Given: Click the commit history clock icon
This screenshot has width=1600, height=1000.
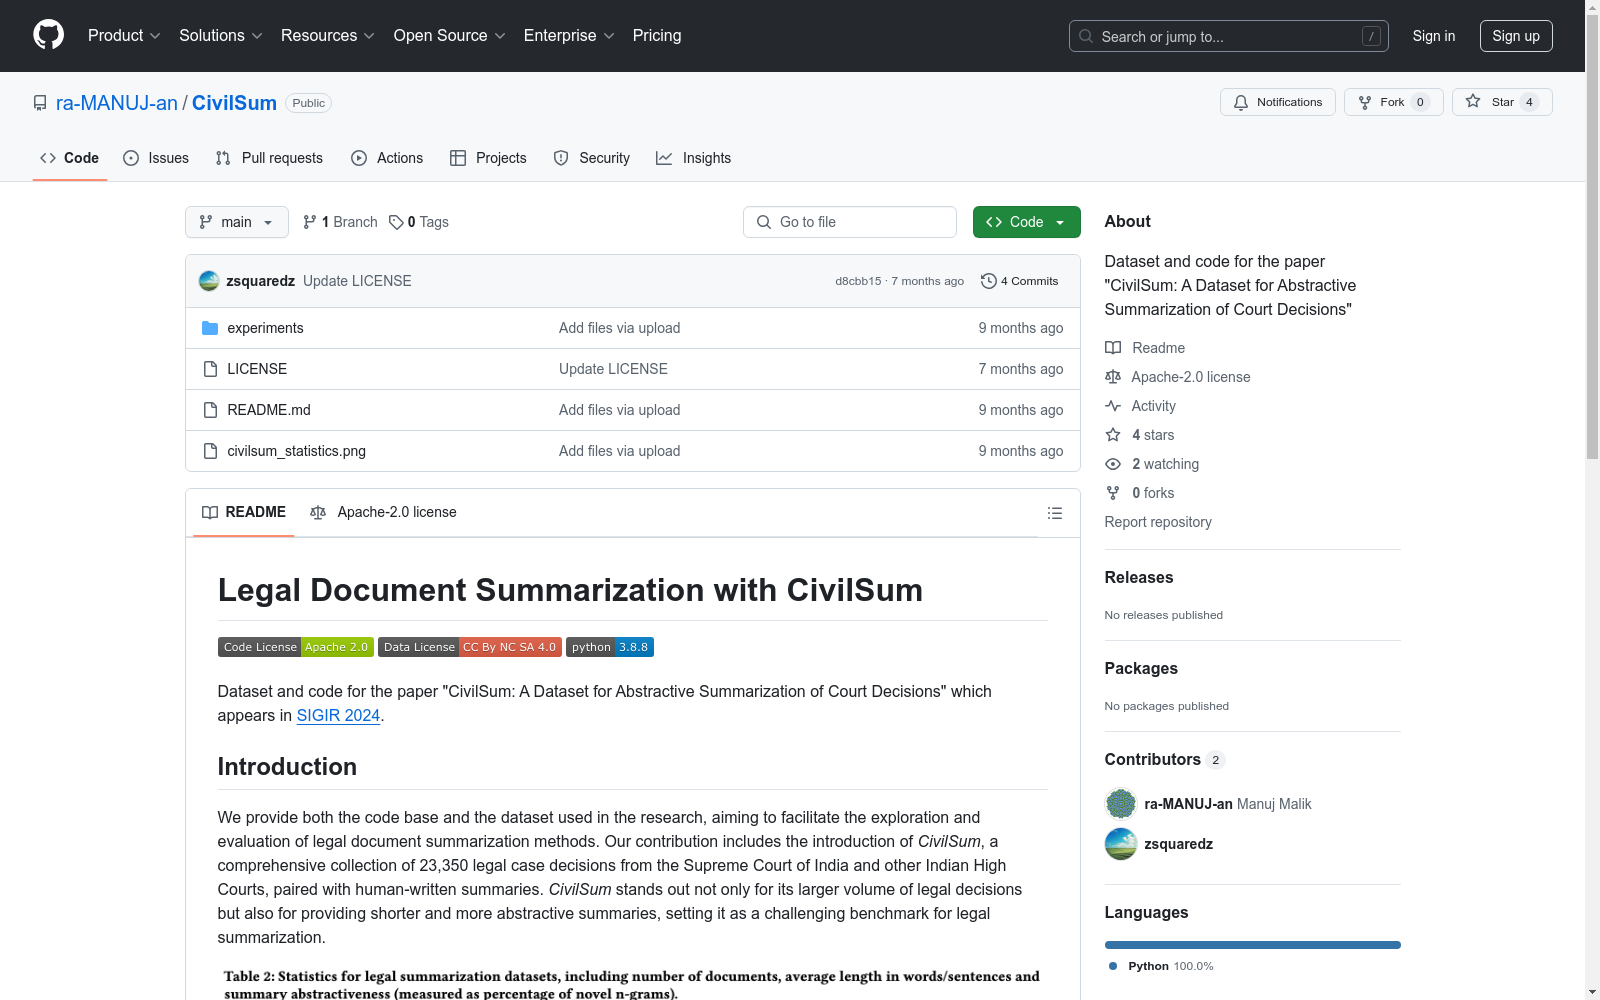Looking at the screenshot, I should pos(989,281).
